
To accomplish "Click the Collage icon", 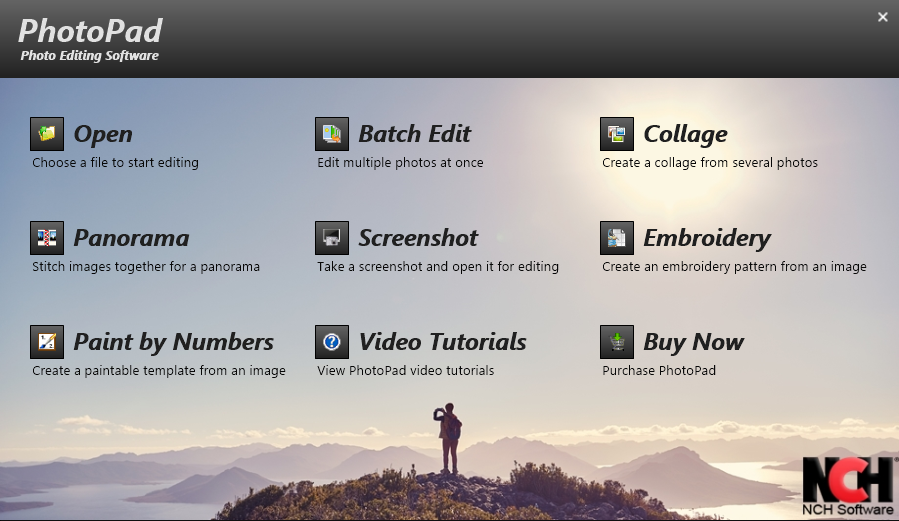I will pos(617,134).
